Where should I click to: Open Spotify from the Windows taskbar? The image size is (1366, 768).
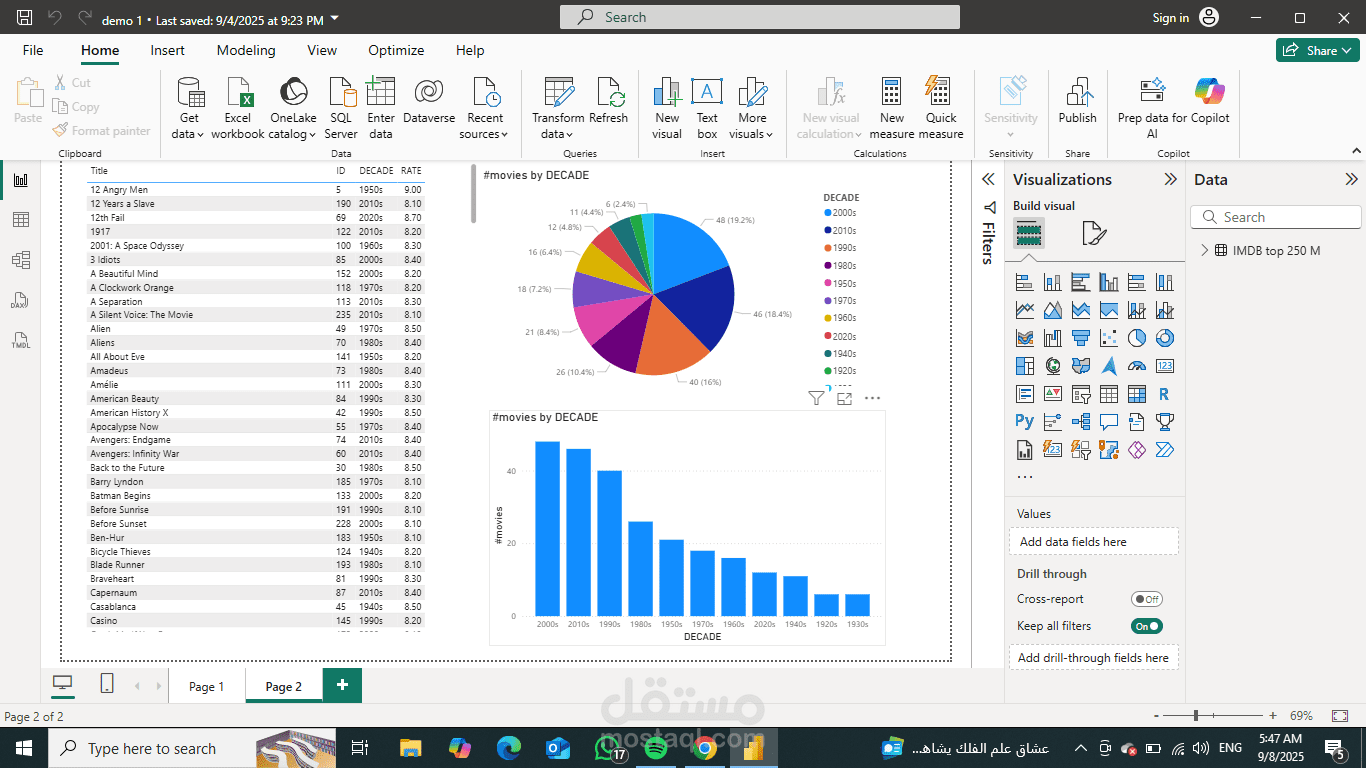(x=655, y=747)
